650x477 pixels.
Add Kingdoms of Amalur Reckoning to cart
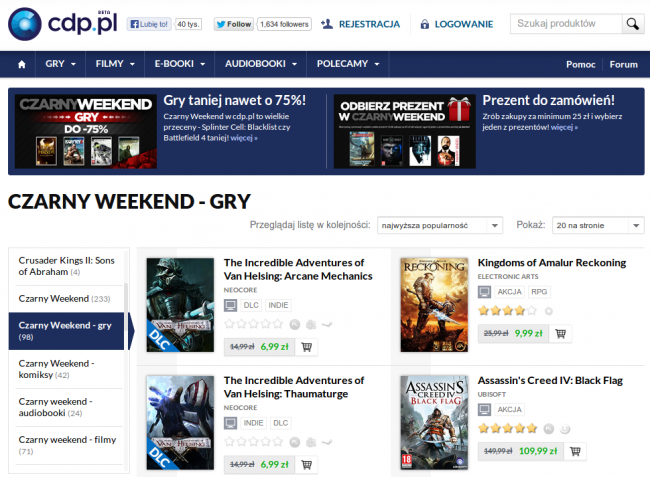point(560,334)
